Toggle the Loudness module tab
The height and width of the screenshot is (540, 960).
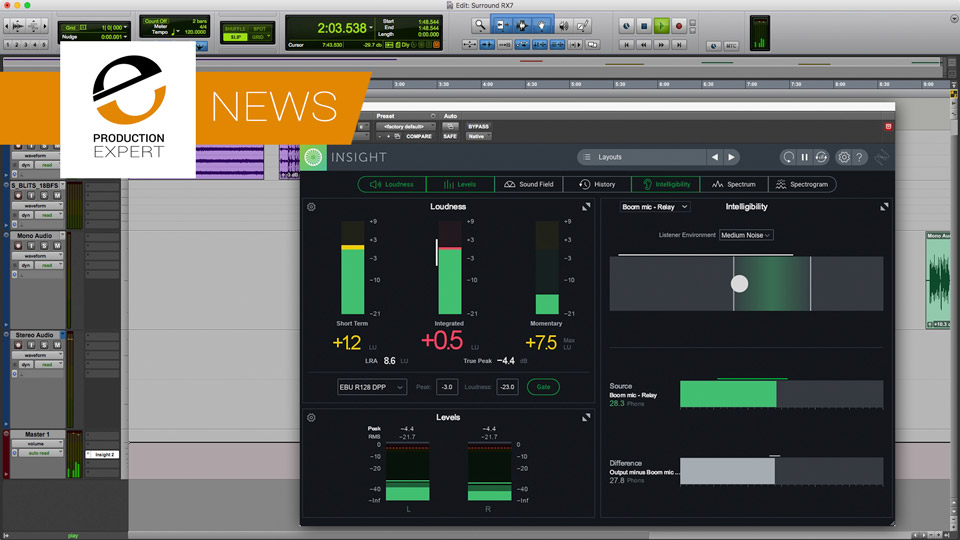[x=392, y=184]
